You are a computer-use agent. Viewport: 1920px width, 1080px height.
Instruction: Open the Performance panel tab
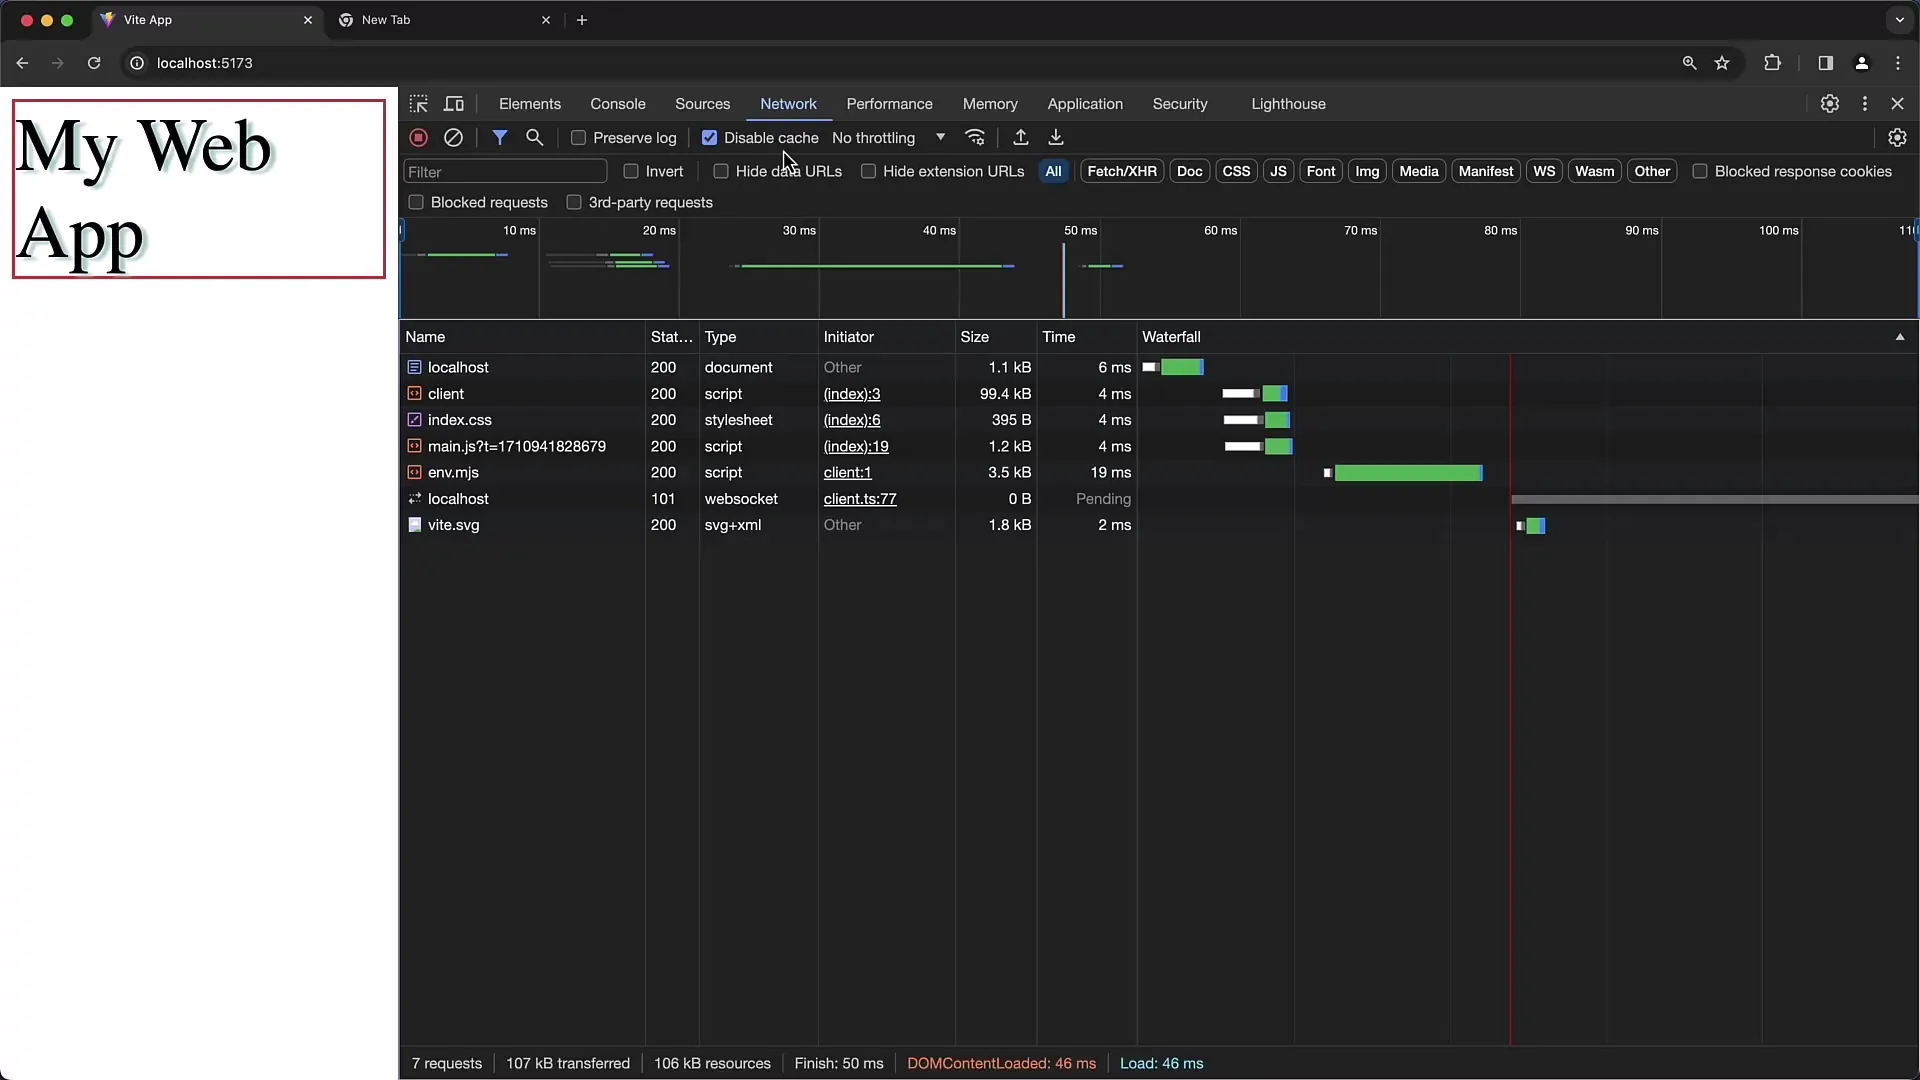click(890, 103)
